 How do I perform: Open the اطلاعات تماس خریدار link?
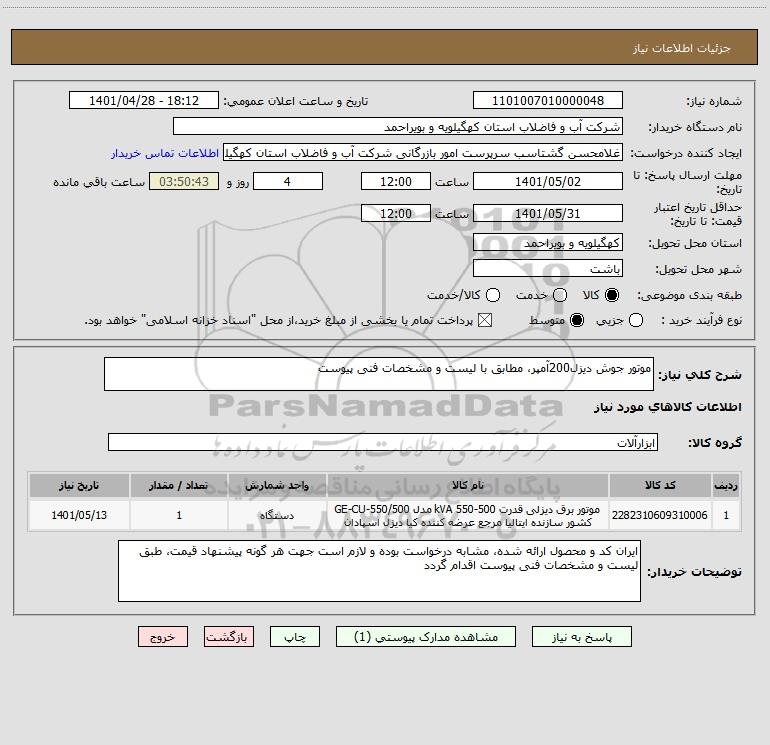tap(165, 153)
